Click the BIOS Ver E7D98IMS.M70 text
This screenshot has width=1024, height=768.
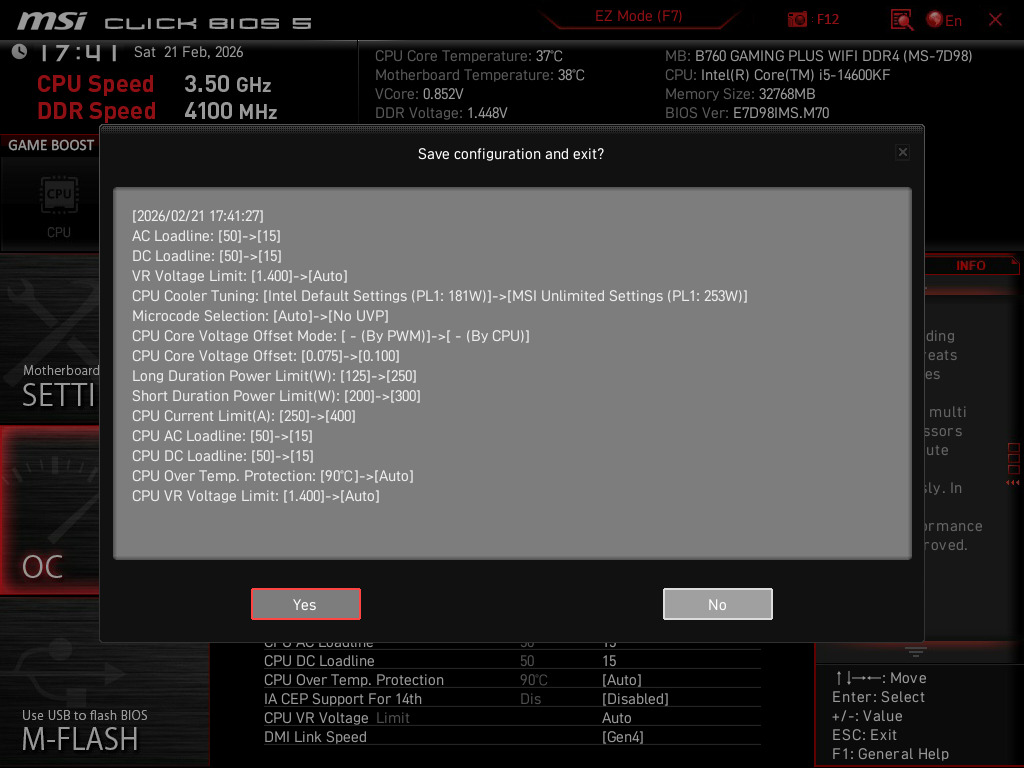pos(747,113)
